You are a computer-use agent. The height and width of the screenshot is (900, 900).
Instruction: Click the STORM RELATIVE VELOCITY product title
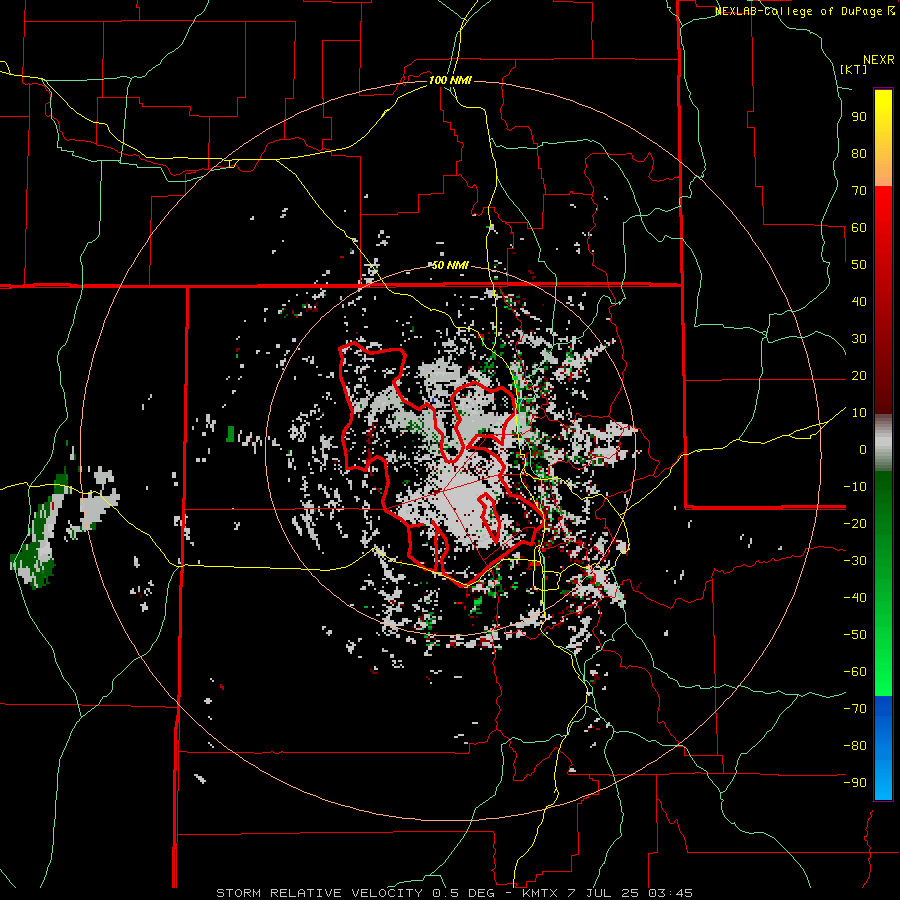click(x=319, y=893)
